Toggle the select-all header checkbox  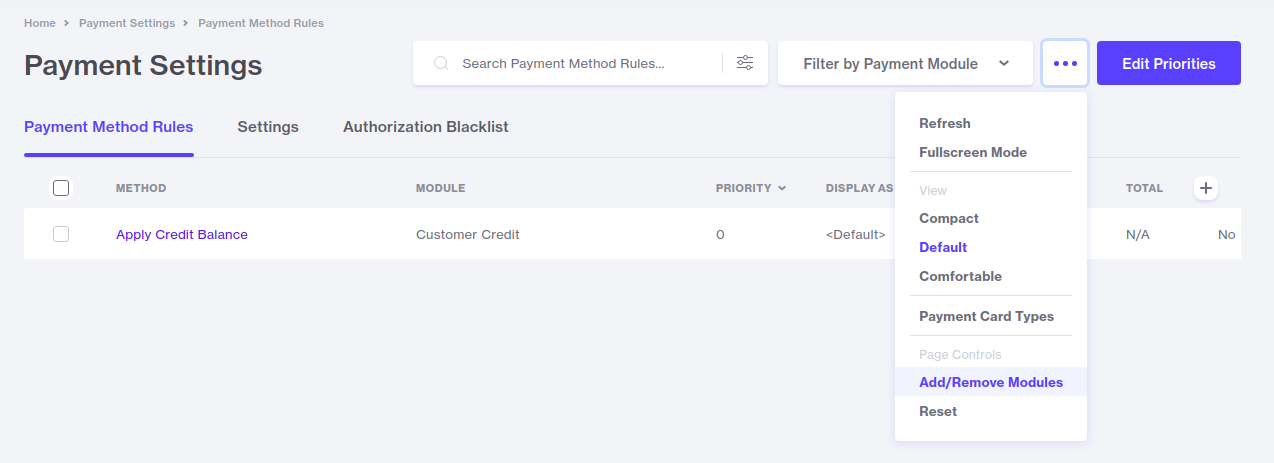click(61, 188)
